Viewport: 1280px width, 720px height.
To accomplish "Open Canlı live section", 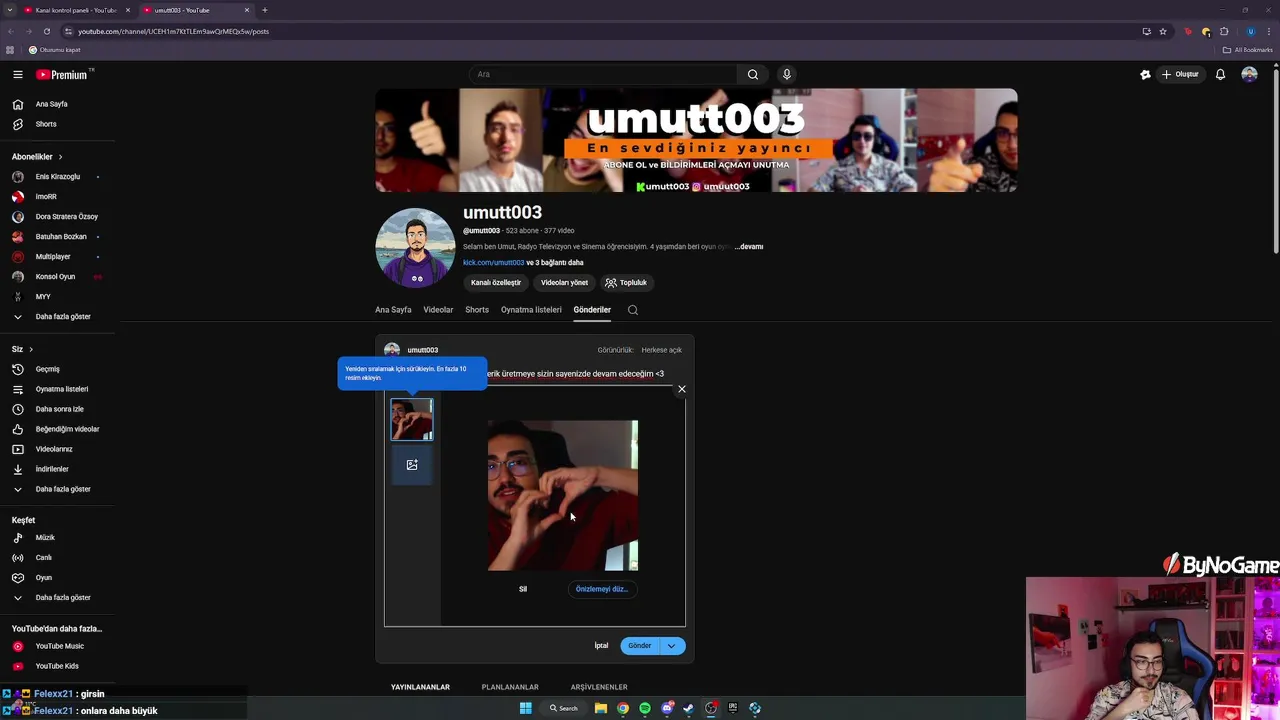I will pyautogui.click(x=43, y=558).
